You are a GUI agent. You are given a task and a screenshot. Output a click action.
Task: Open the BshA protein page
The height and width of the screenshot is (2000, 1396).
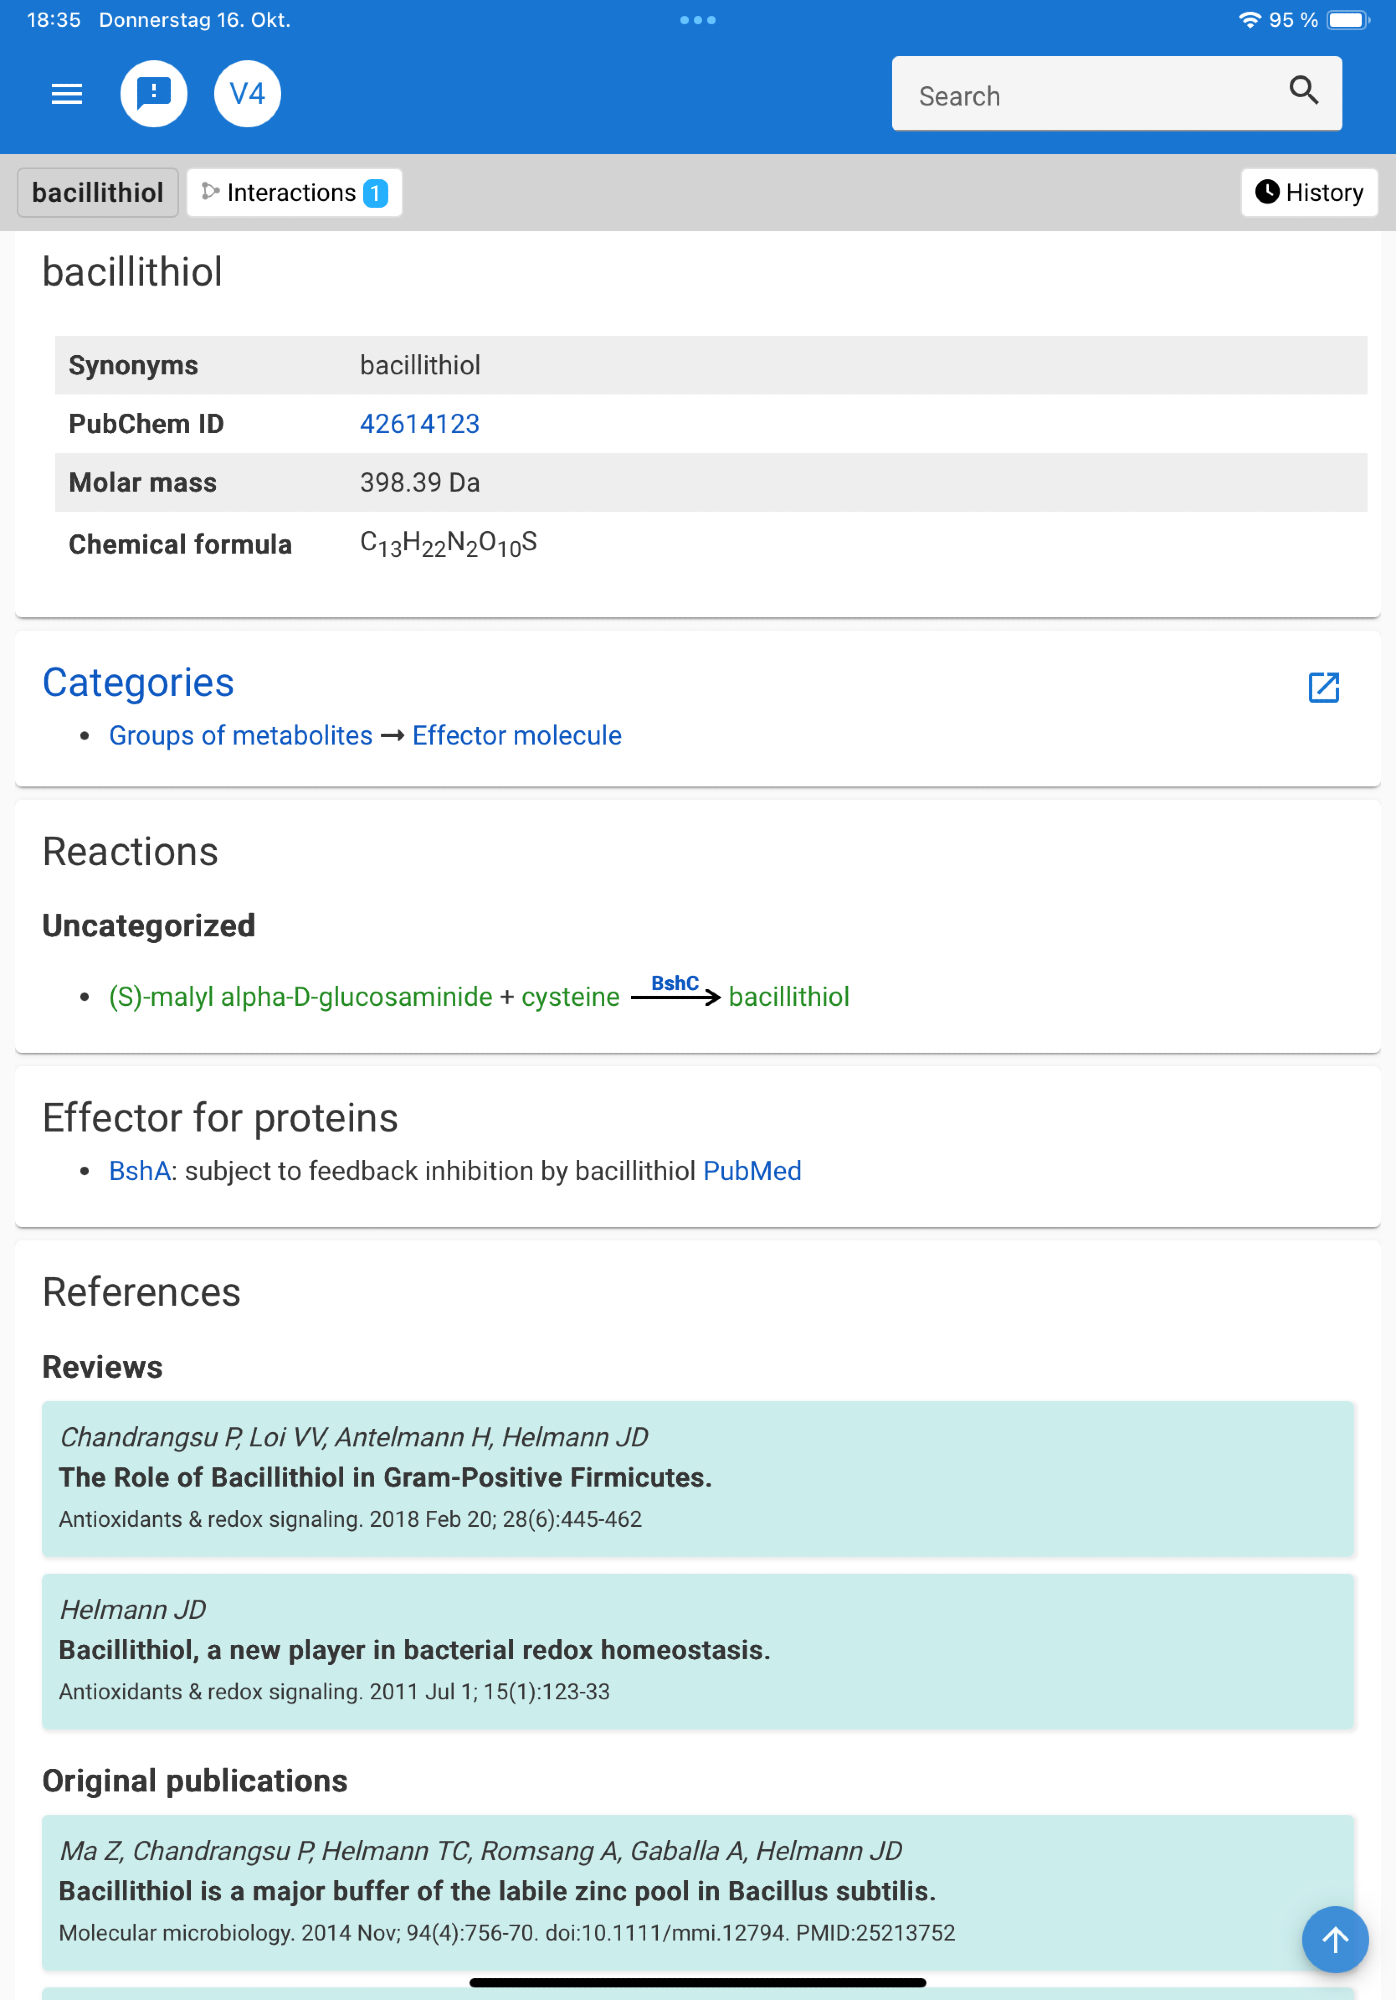pos(139,1171)
